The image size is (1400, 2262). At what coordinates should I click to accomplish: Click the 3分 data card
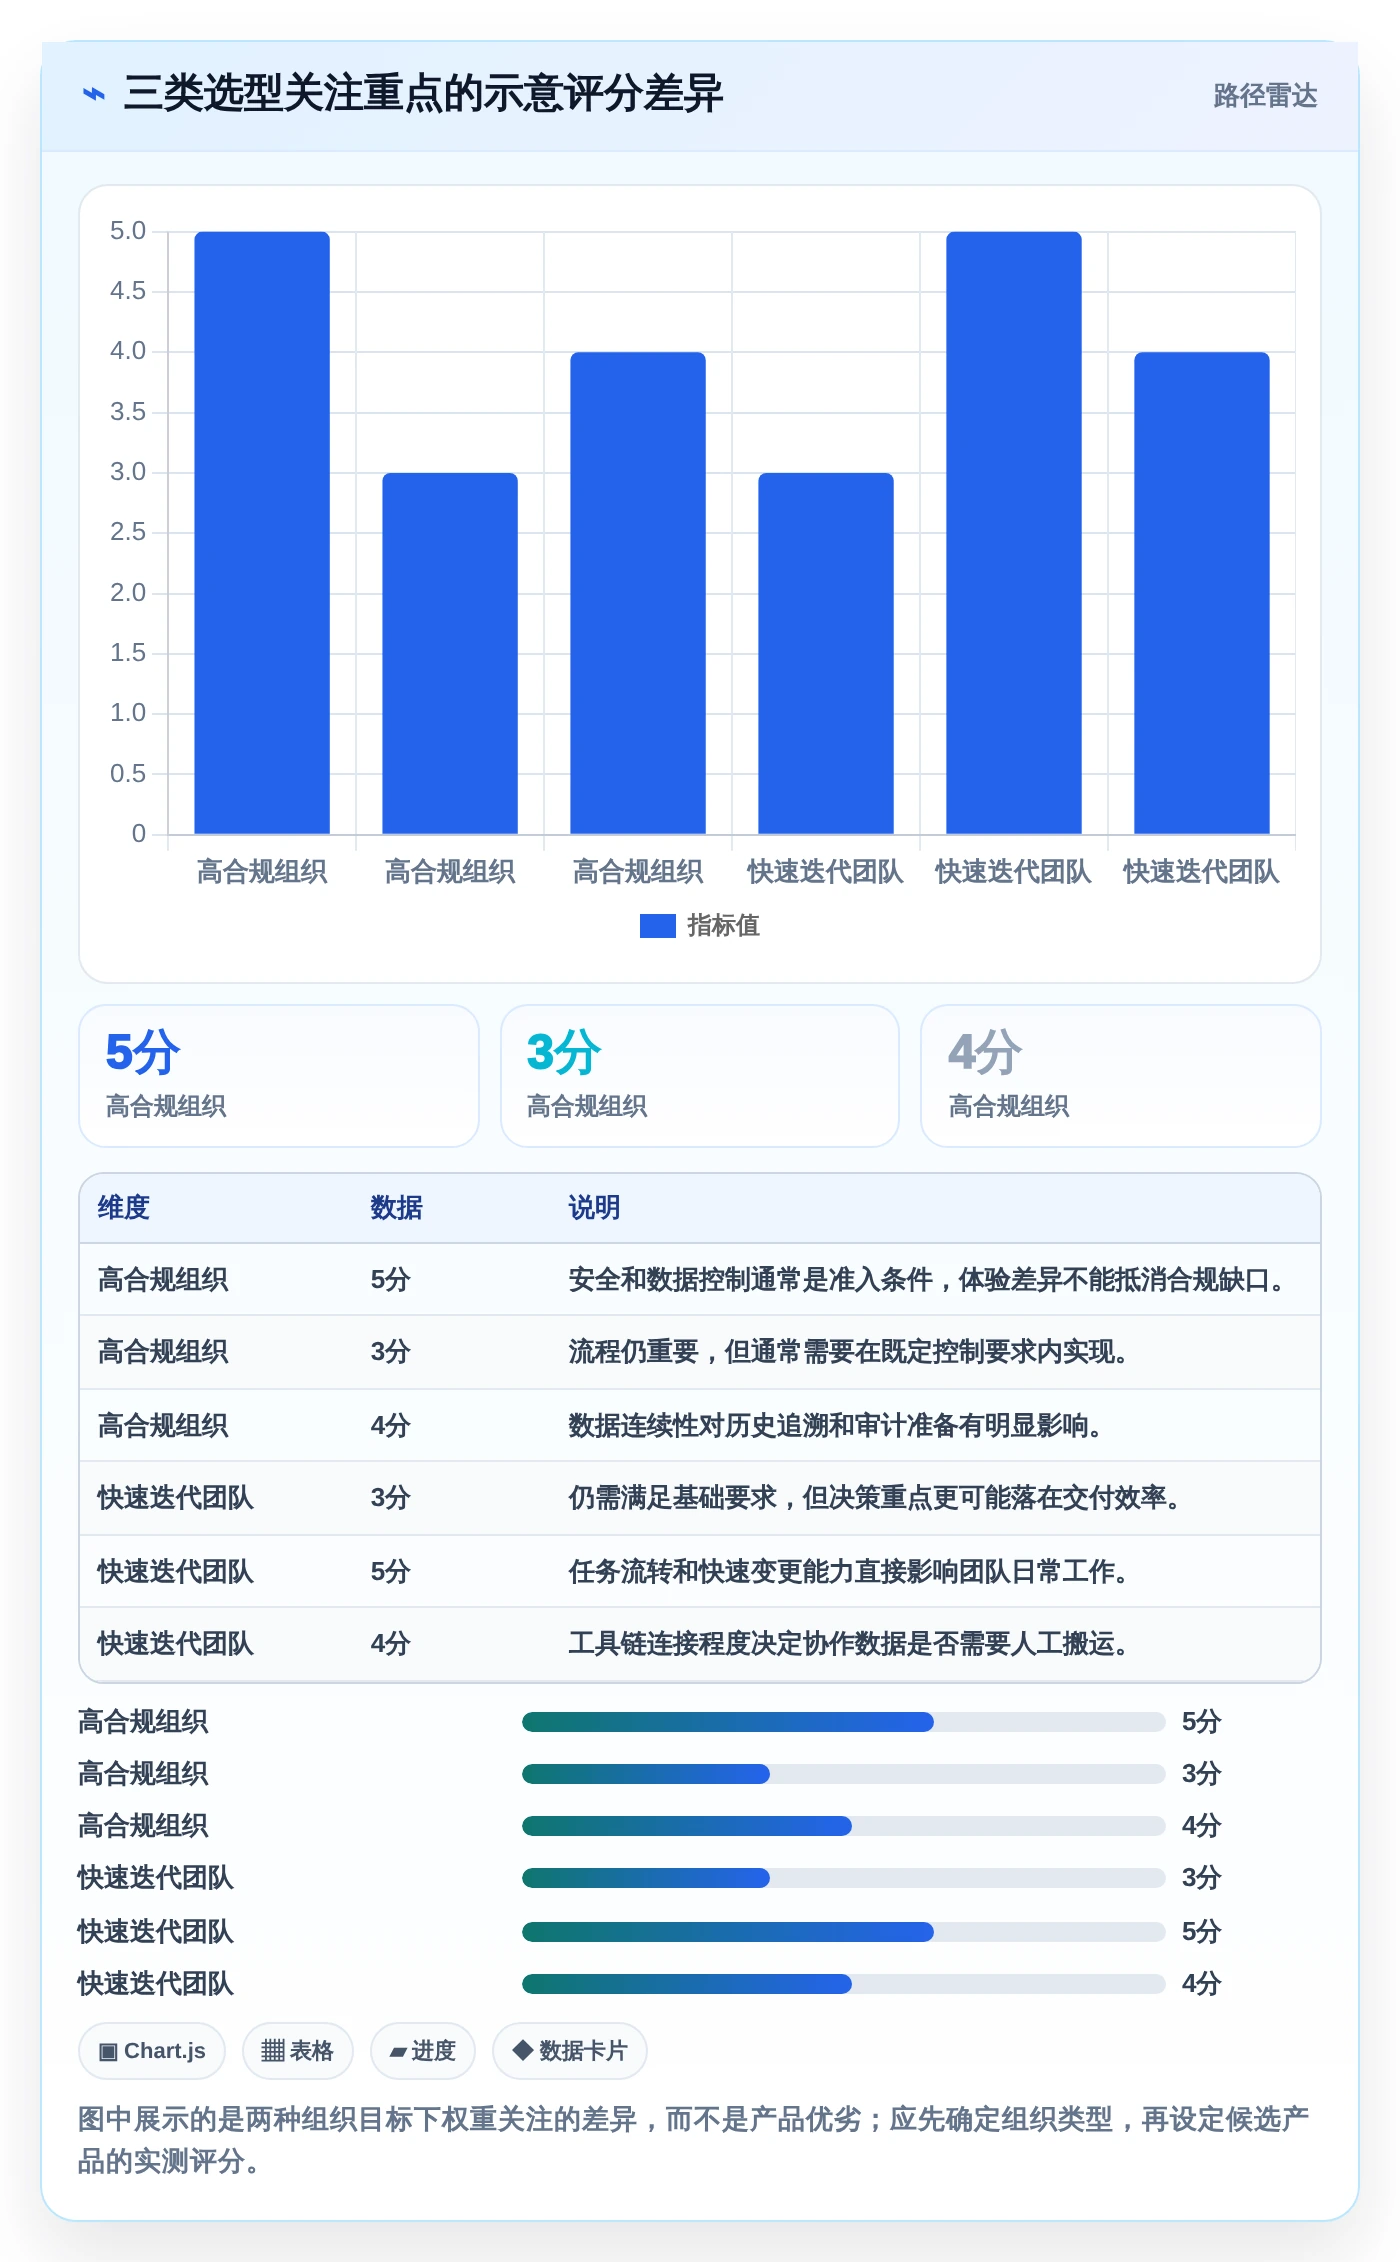tap(700, 1076)
